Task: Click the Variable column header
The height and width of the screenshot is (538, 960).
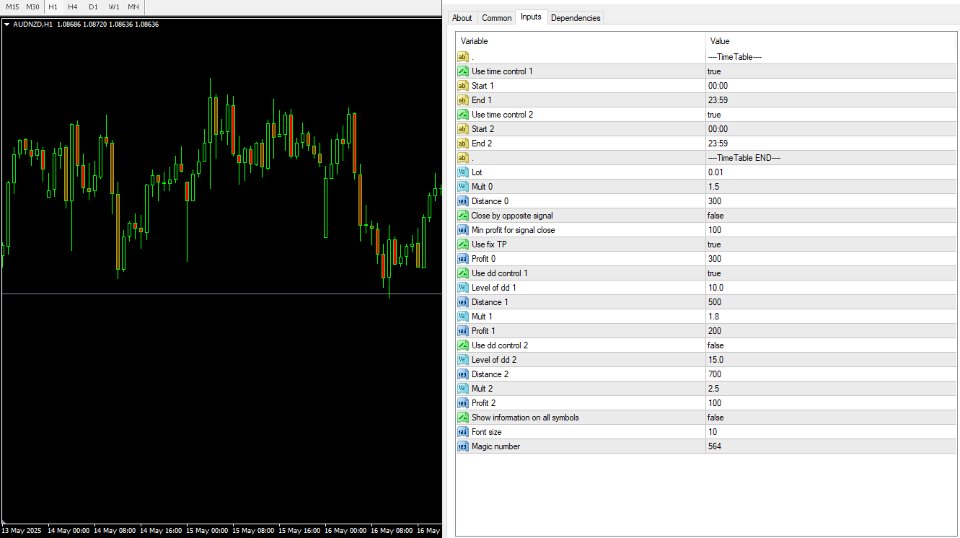Action: (x=474, y=41)
